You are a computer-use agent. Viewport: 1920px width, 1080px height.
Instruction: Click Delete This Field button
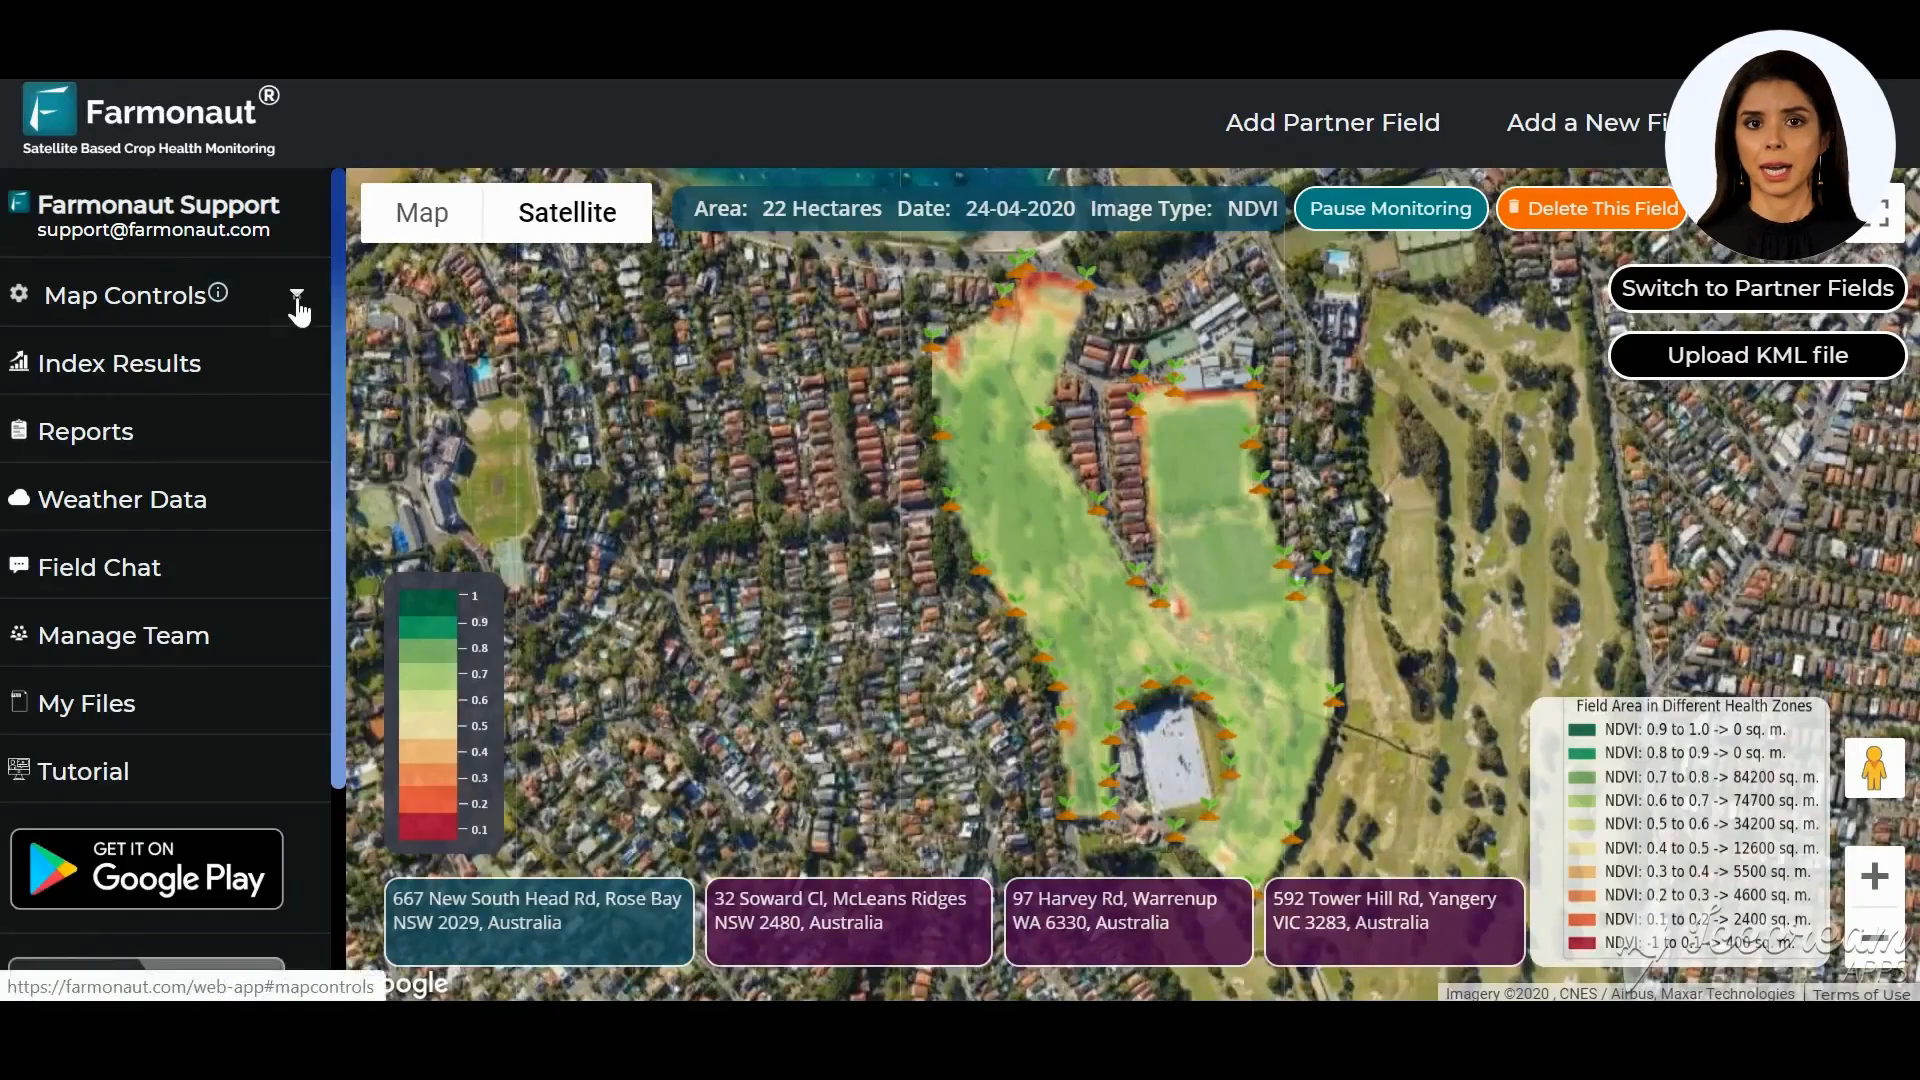click(1592, 208)
